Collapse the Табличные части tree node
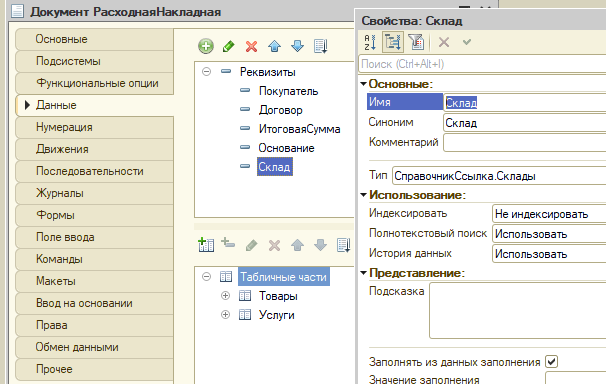Screen dimensions: 606x384 coord(207,277)
